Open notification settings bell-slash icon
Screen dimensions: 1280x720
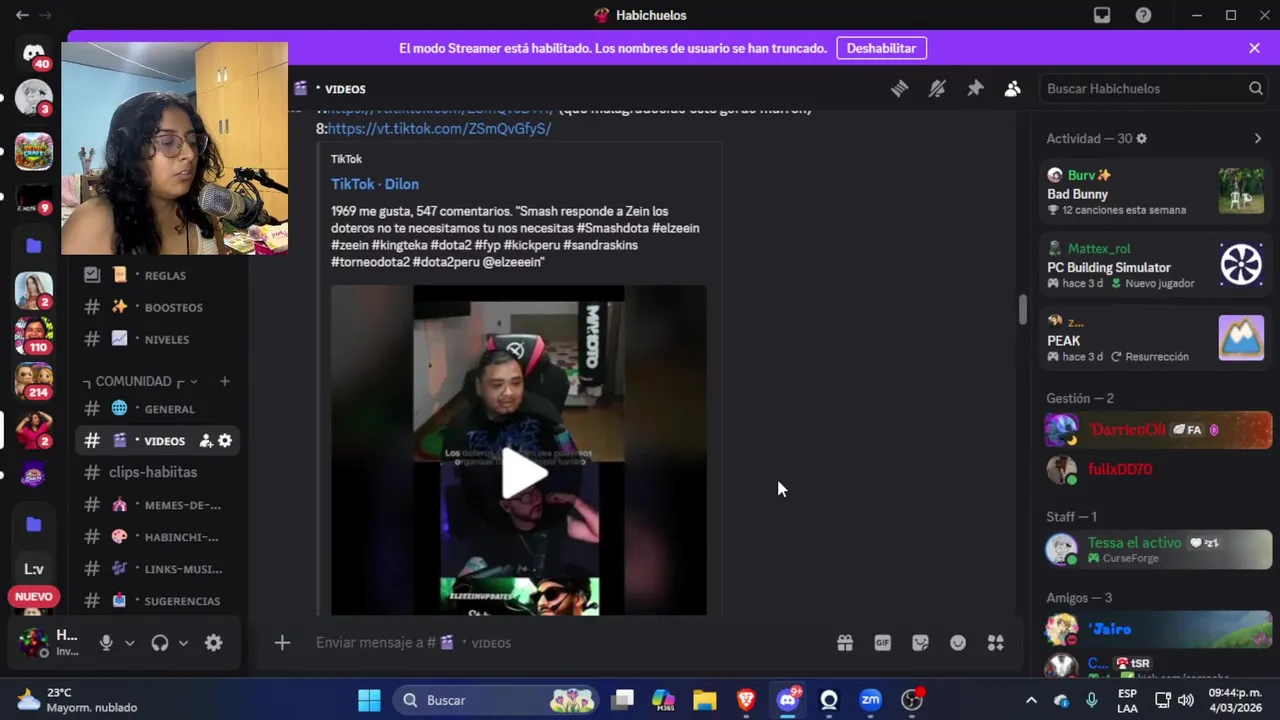[937, 89]
